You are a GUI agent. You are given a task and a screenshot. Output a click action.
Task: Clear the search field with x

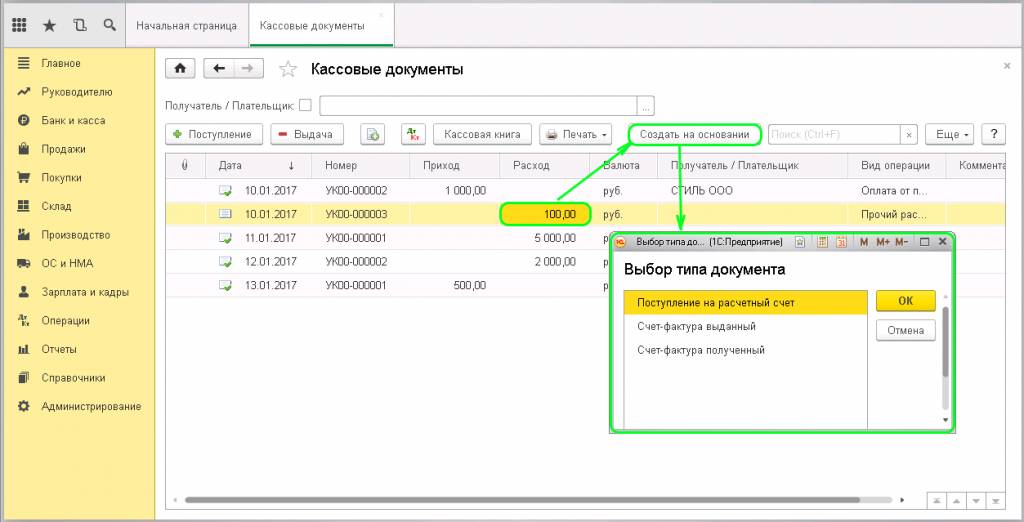[x=908, y=135]
